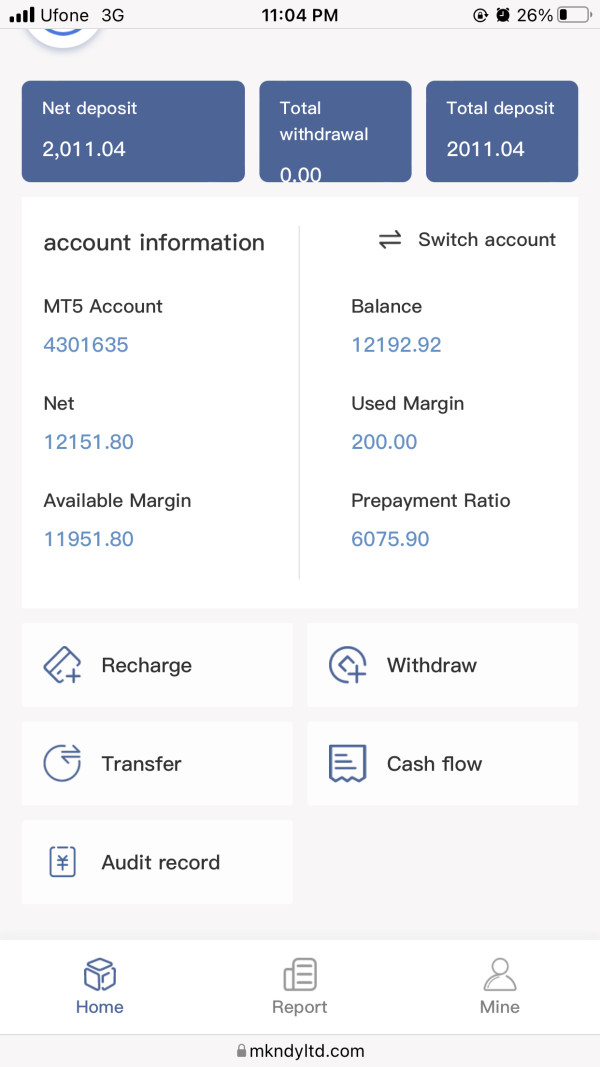Tap the Switch account arrows icon

coord(390,240)
